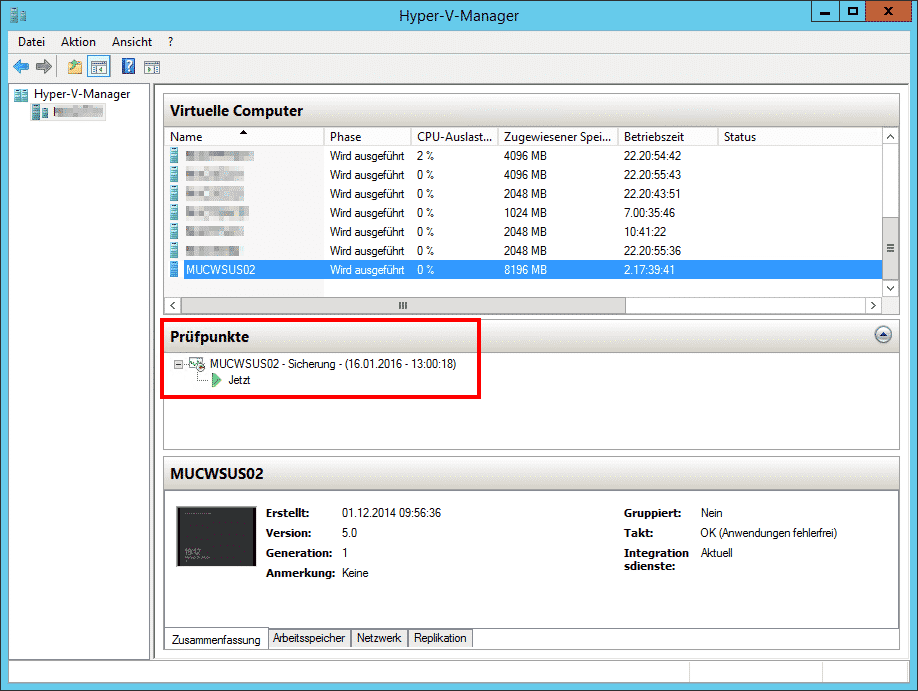Select the VM with uptime 22.20:55:43
The image size is (918, 691).
[x=525, y=175]
